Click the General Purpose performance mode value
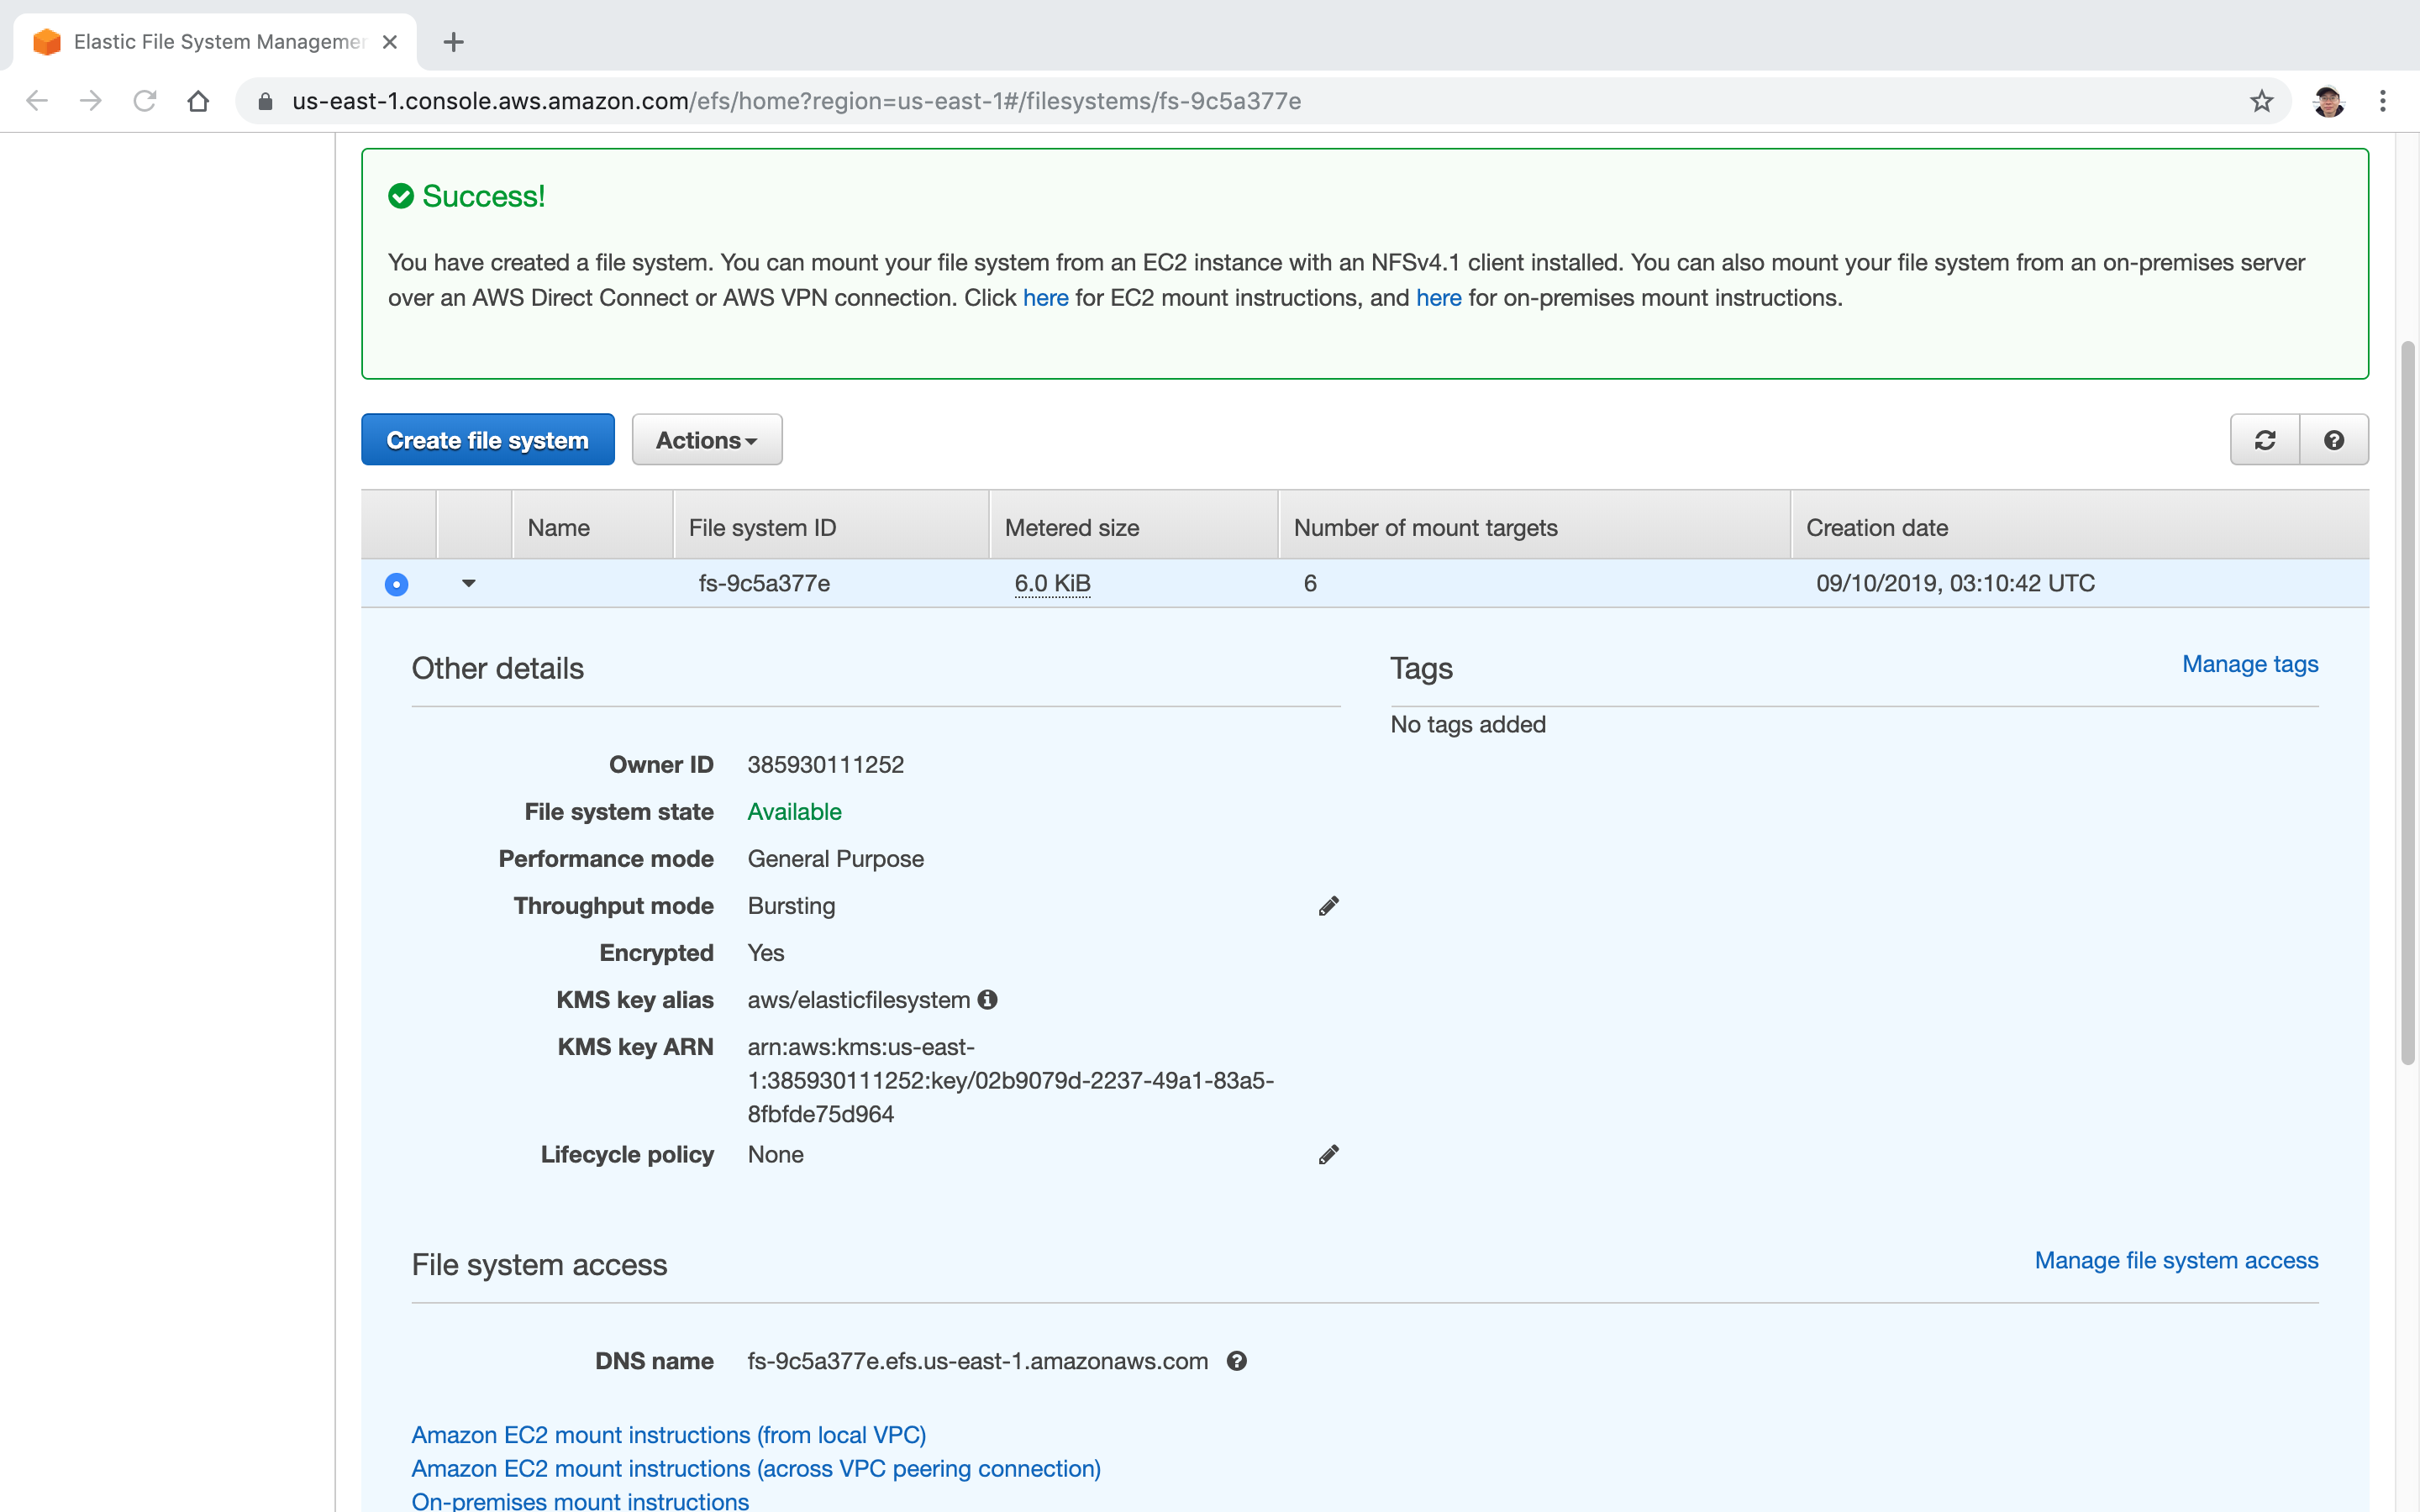Screen dimensions: 2420x1512 [x=835, y=859]
